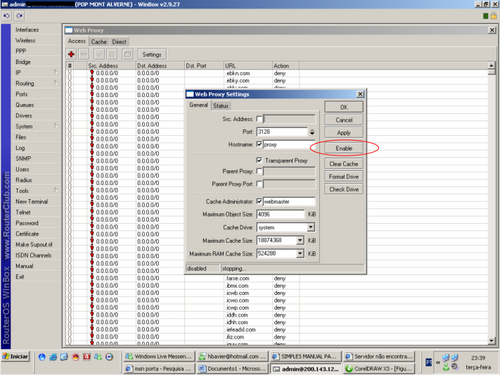Click the undo arrow in top toolbar
The width and height of the screenshot is (500, 375).
point(7,16)
